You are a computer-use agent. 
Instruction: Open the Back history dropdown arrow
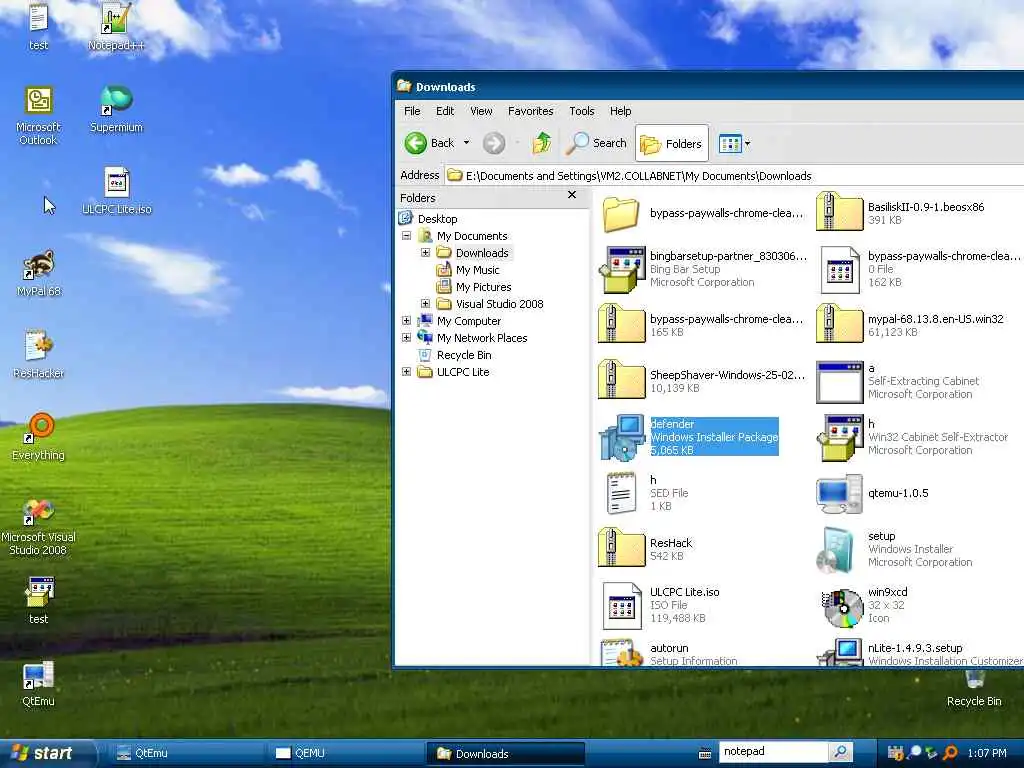[x=466, y=143]
